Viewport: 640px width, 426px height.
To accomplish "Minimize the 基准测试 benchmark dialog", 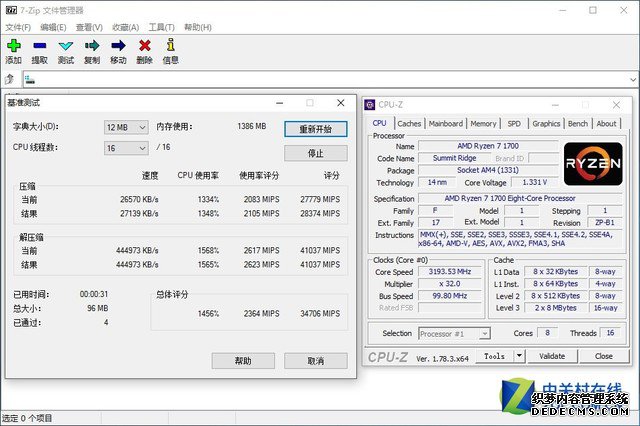I will click(280, 103).
